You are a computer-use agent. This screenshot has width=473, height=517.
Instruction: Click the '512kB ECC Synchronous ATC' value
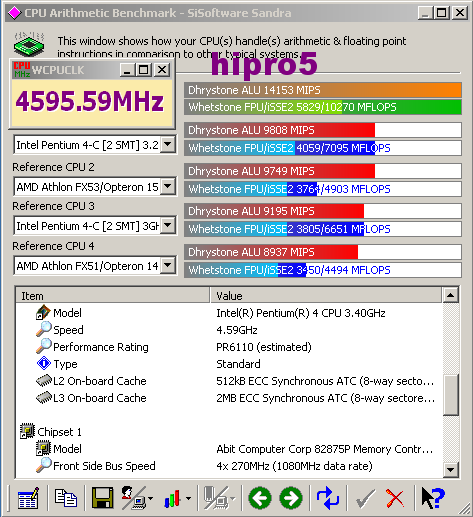coord(325,381)
